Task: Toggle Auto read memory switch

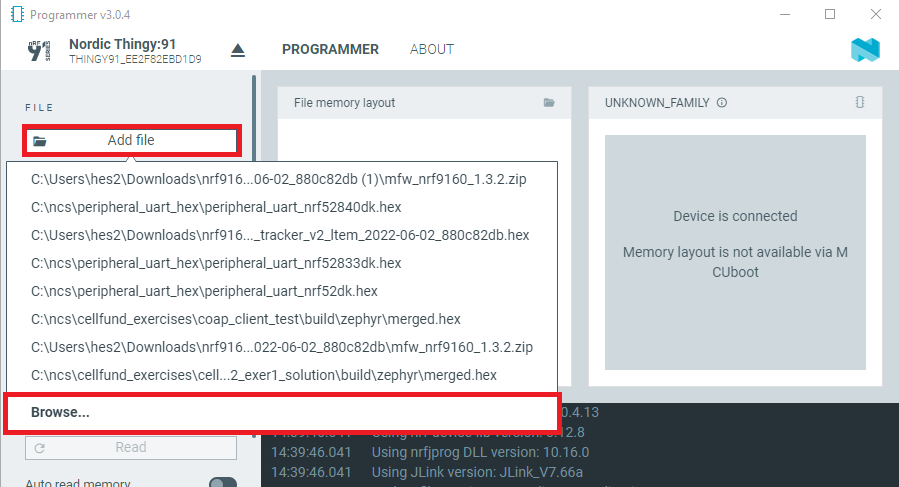Action: pos(223,483)
